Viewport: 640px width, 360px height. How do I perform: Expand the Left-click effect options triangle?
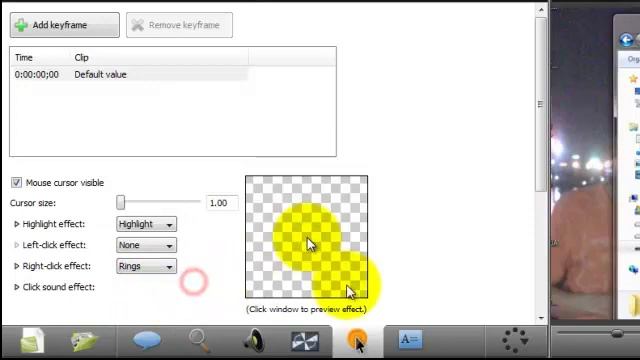pyautogui.click(x=17, y=245)
